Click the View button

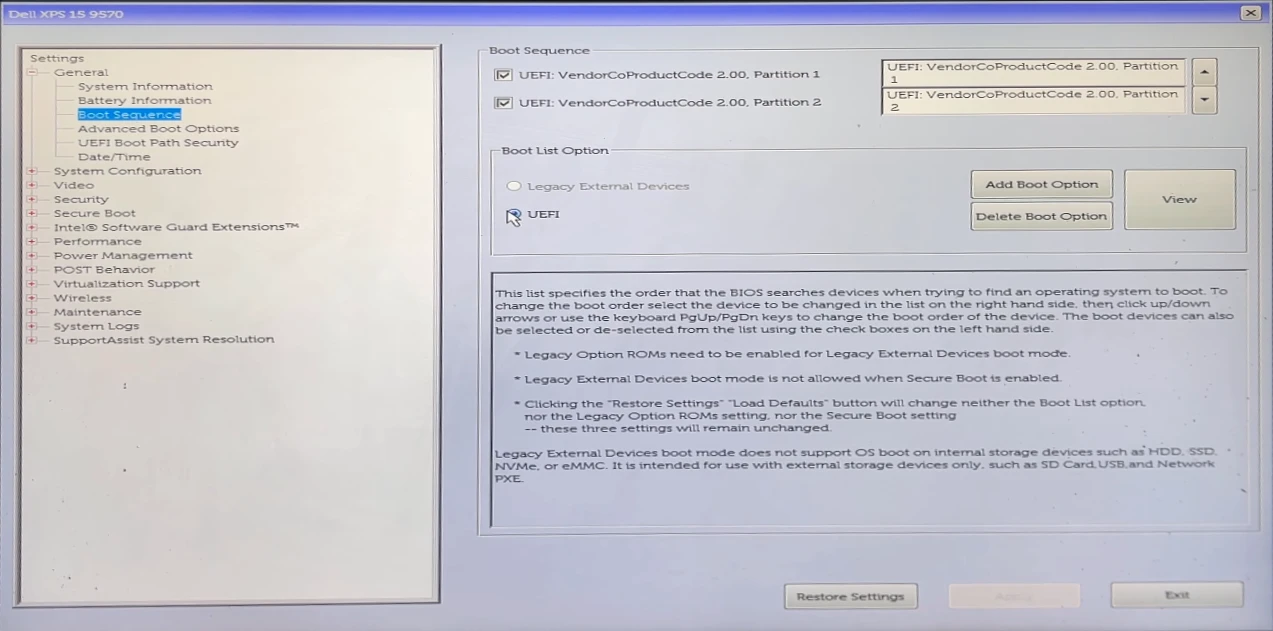click(x=1179, y=199)
